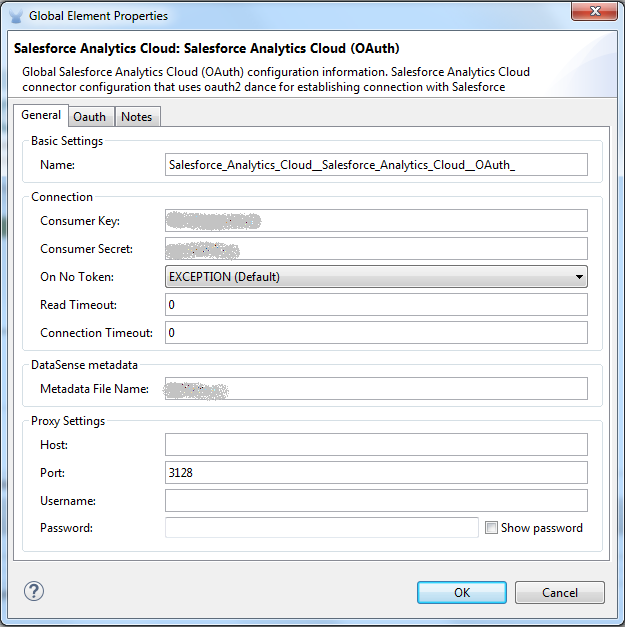
Task: Click the On No Token label
Action: tap(77, 277)
